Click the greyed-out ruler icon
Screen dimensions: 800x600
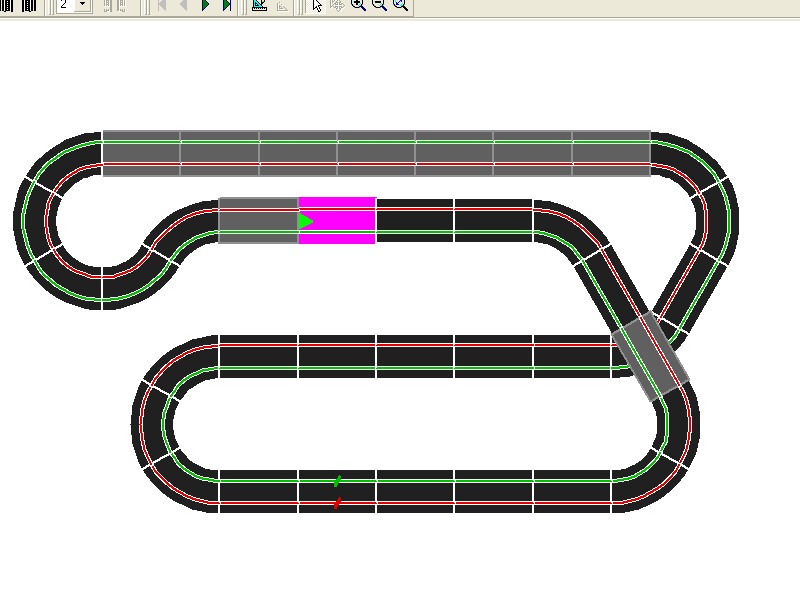click(282, 5)
